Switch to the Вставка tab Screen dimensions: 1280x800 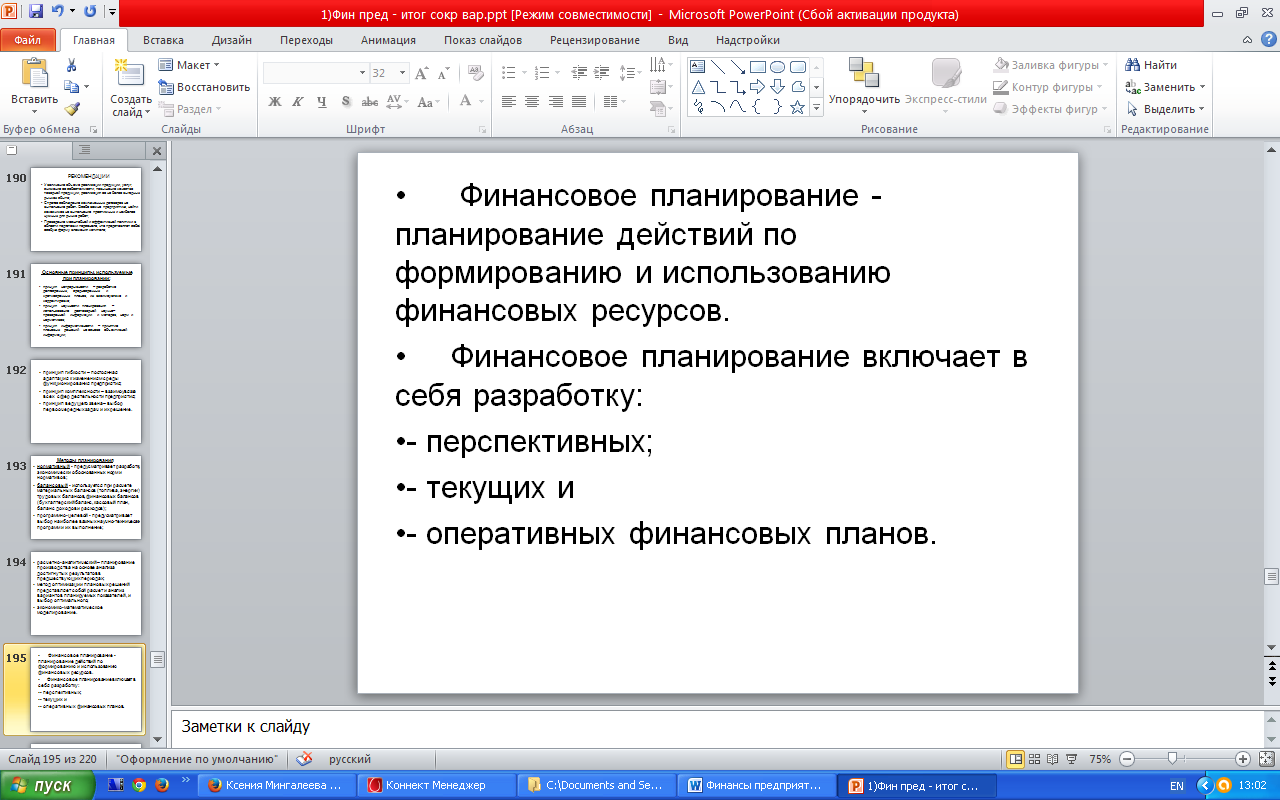click(163, 40)
